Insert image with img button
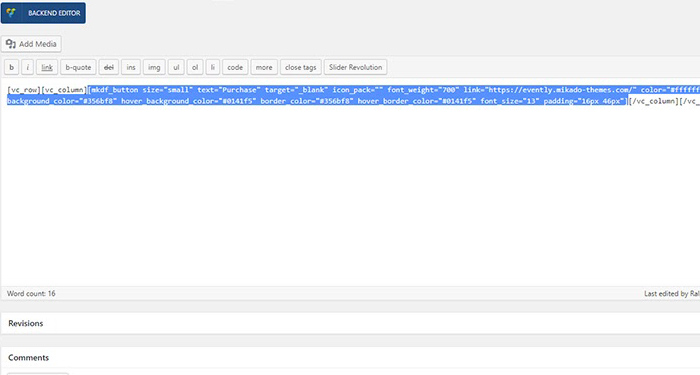Image resolution: width=700 pixels, height=375 pixels. point(154,67)
